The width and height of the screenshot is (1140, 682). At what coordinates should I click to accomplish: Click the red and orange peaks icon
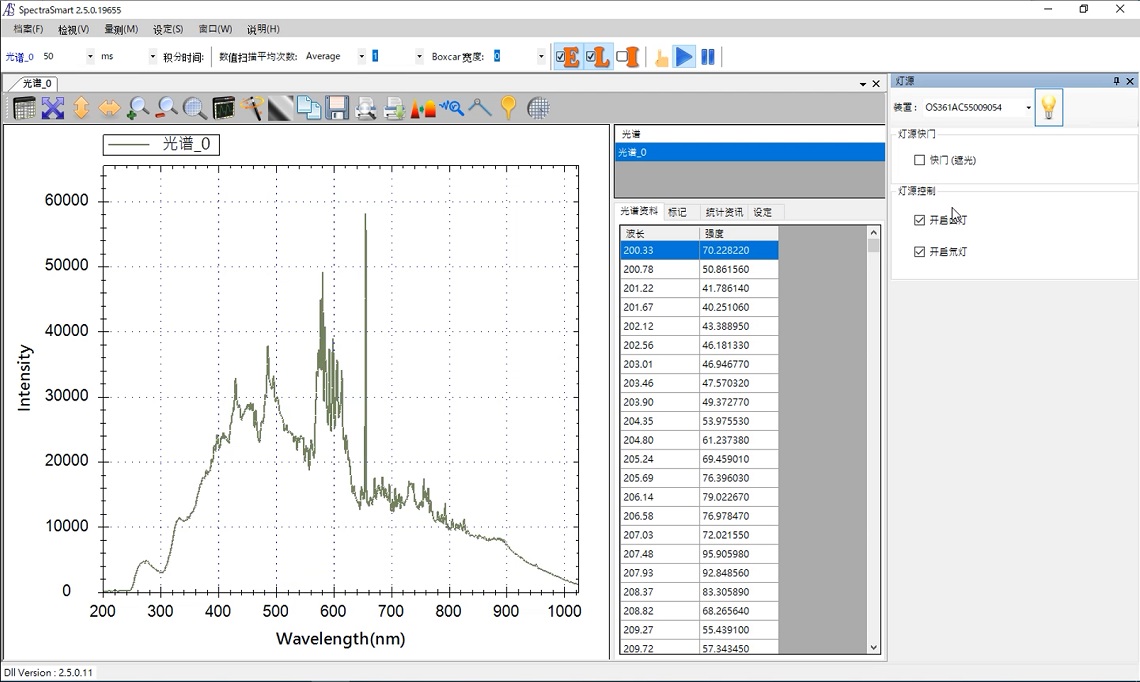tap(422, 108)
